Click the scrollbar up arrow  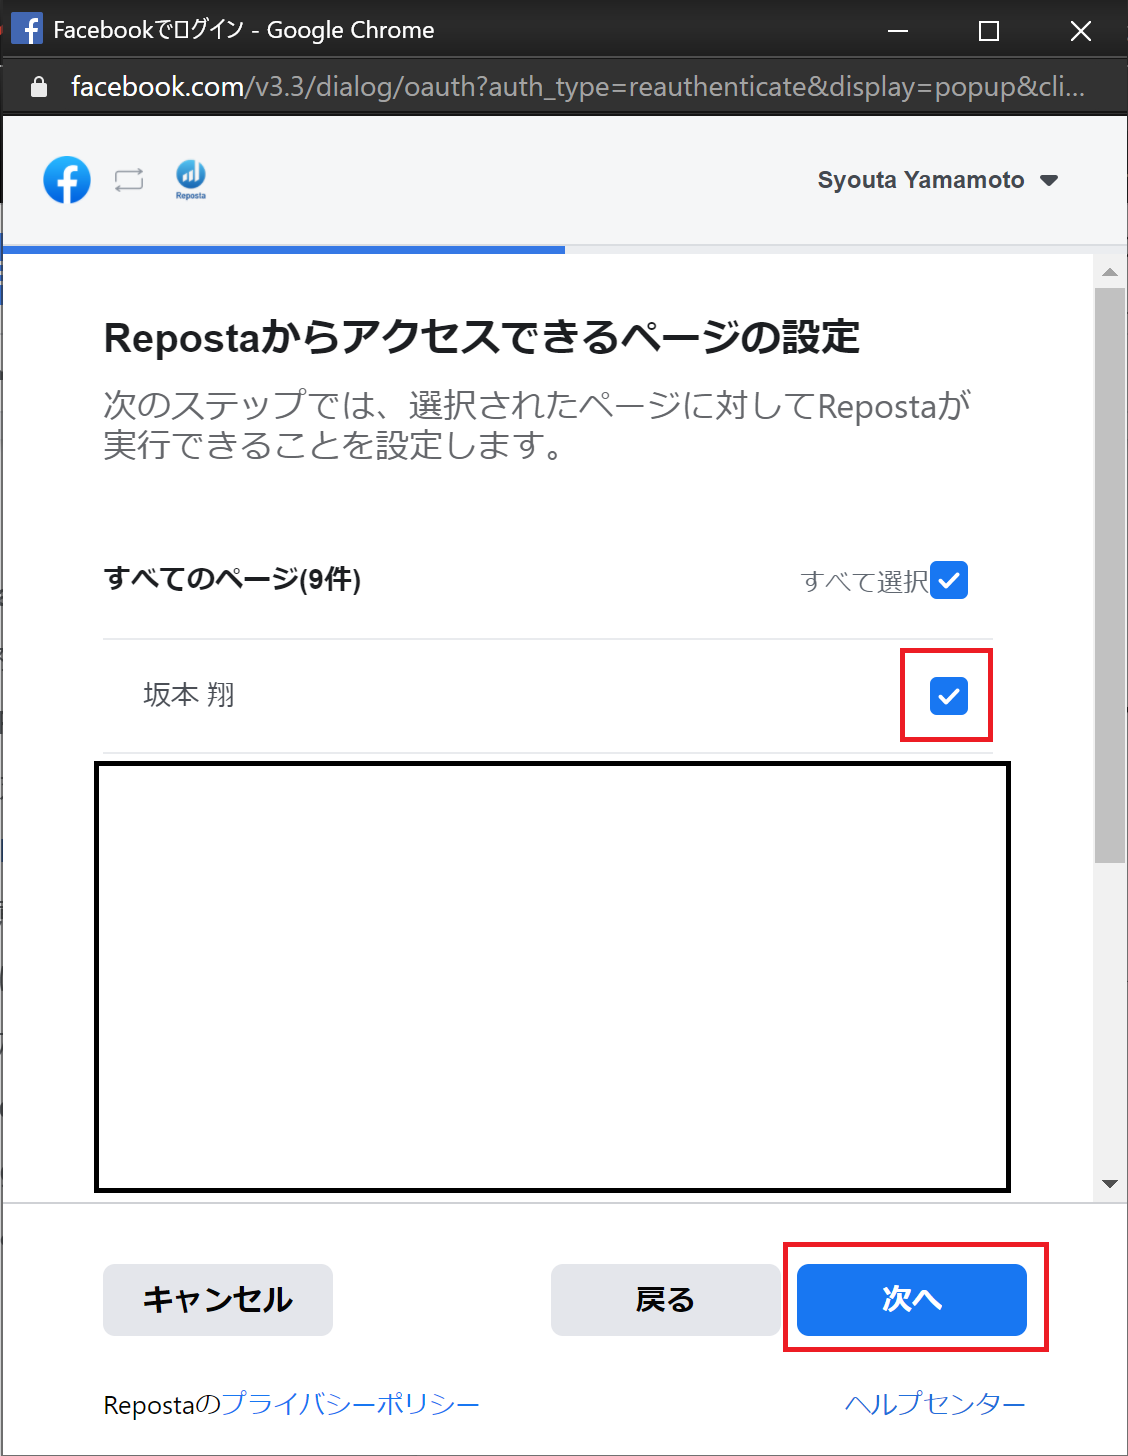click(x=1110, y=272)
